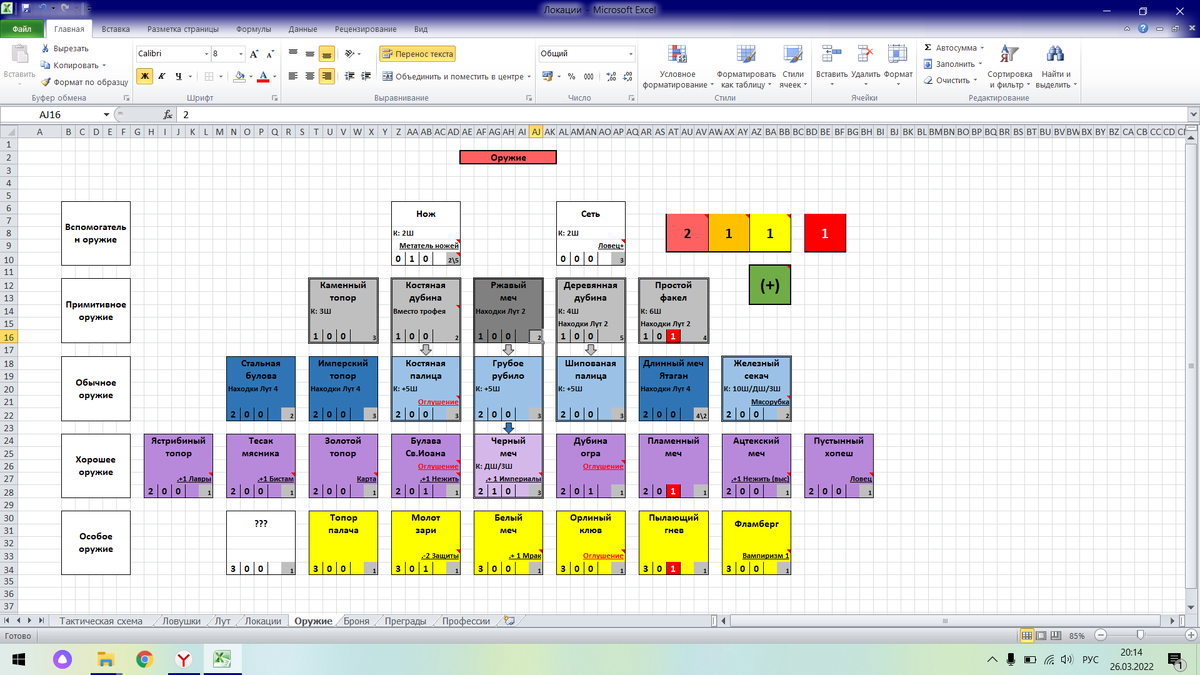Open Format as Table (Форматировать как таблицу)
Screen dimensions: 1200x675
(746, 67)
